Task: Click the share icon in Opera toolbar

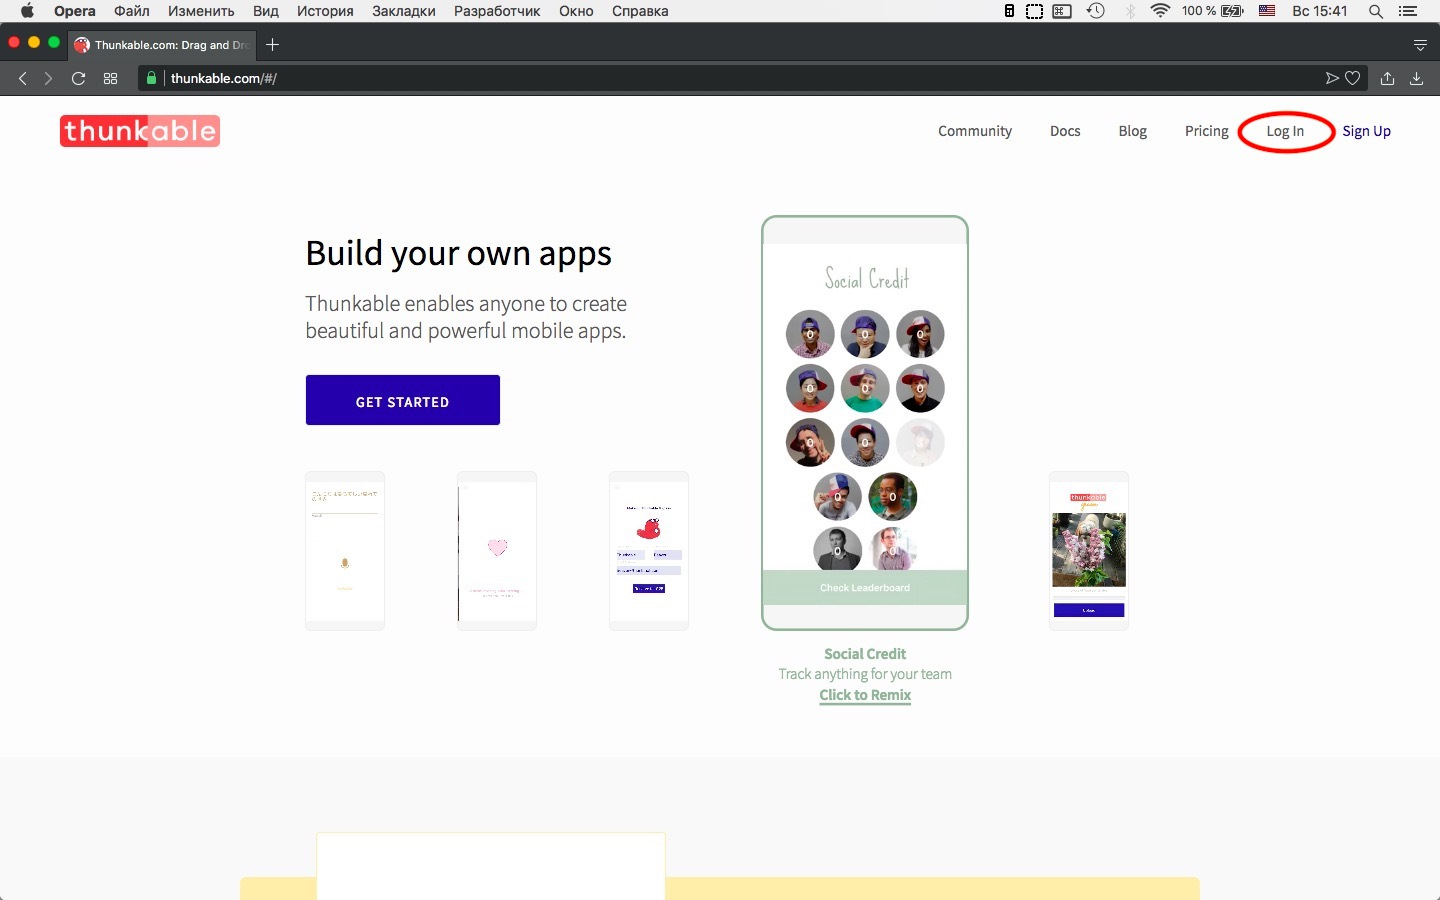Action: [x=1387, y=78]
